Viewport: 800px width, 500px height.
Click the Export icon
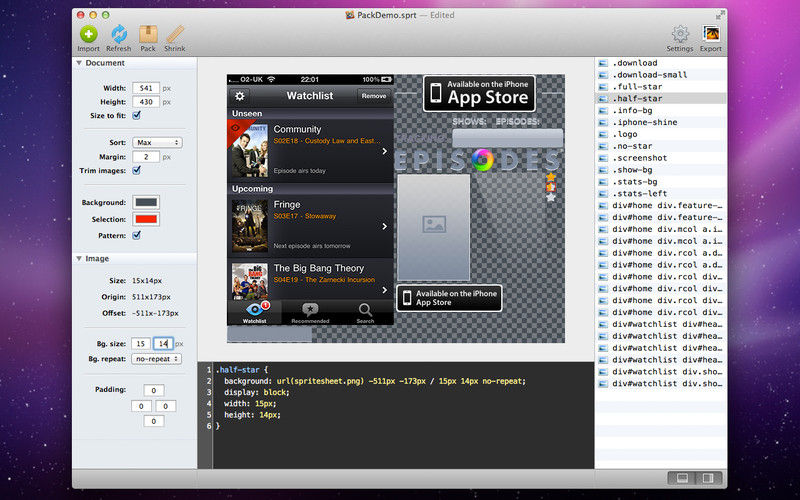pos(711,35)
